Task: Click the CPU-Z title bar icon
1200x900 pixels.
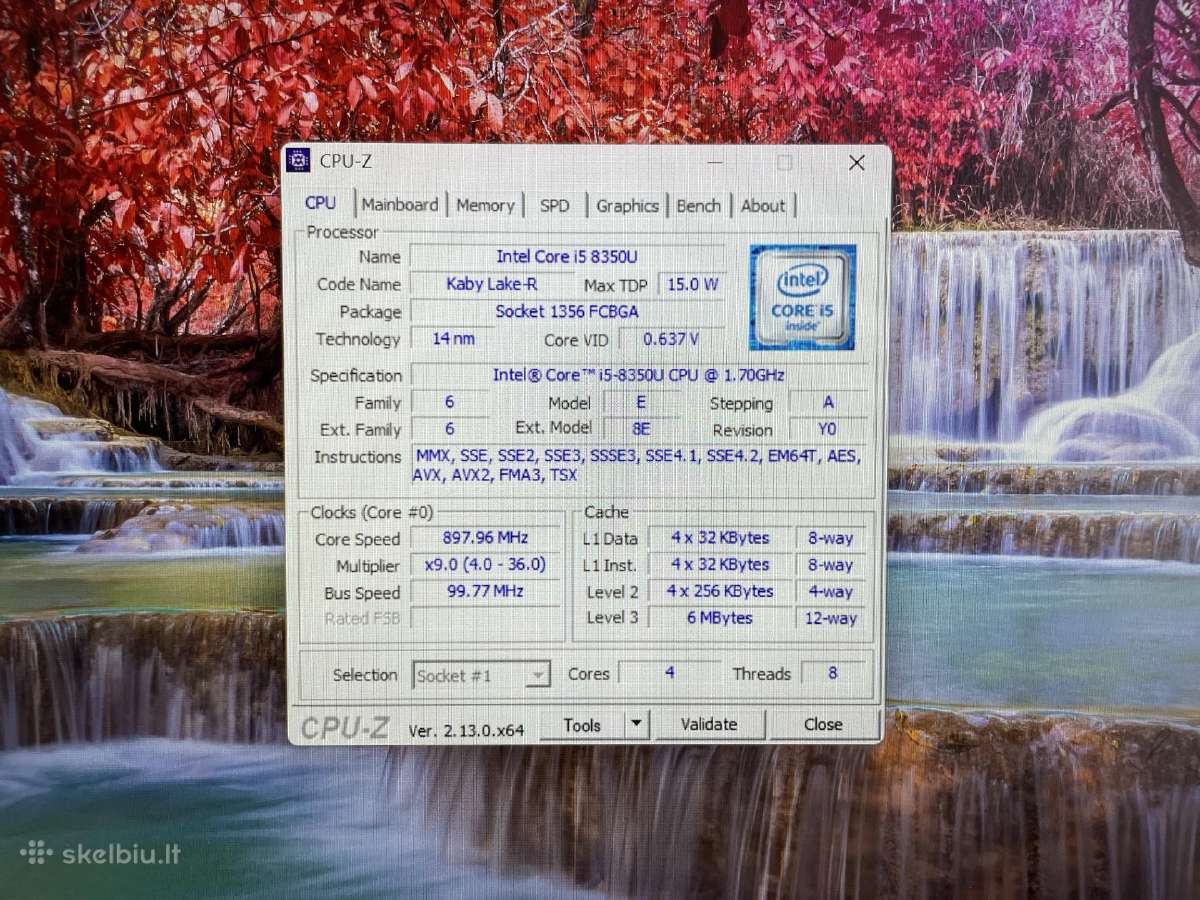Action: pos(297,160)
